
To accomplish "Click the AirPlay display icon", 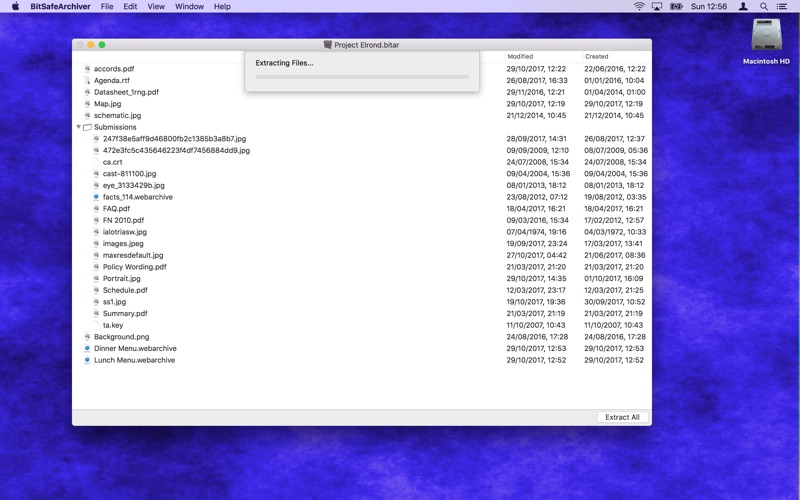I will (x=657, y=6).
